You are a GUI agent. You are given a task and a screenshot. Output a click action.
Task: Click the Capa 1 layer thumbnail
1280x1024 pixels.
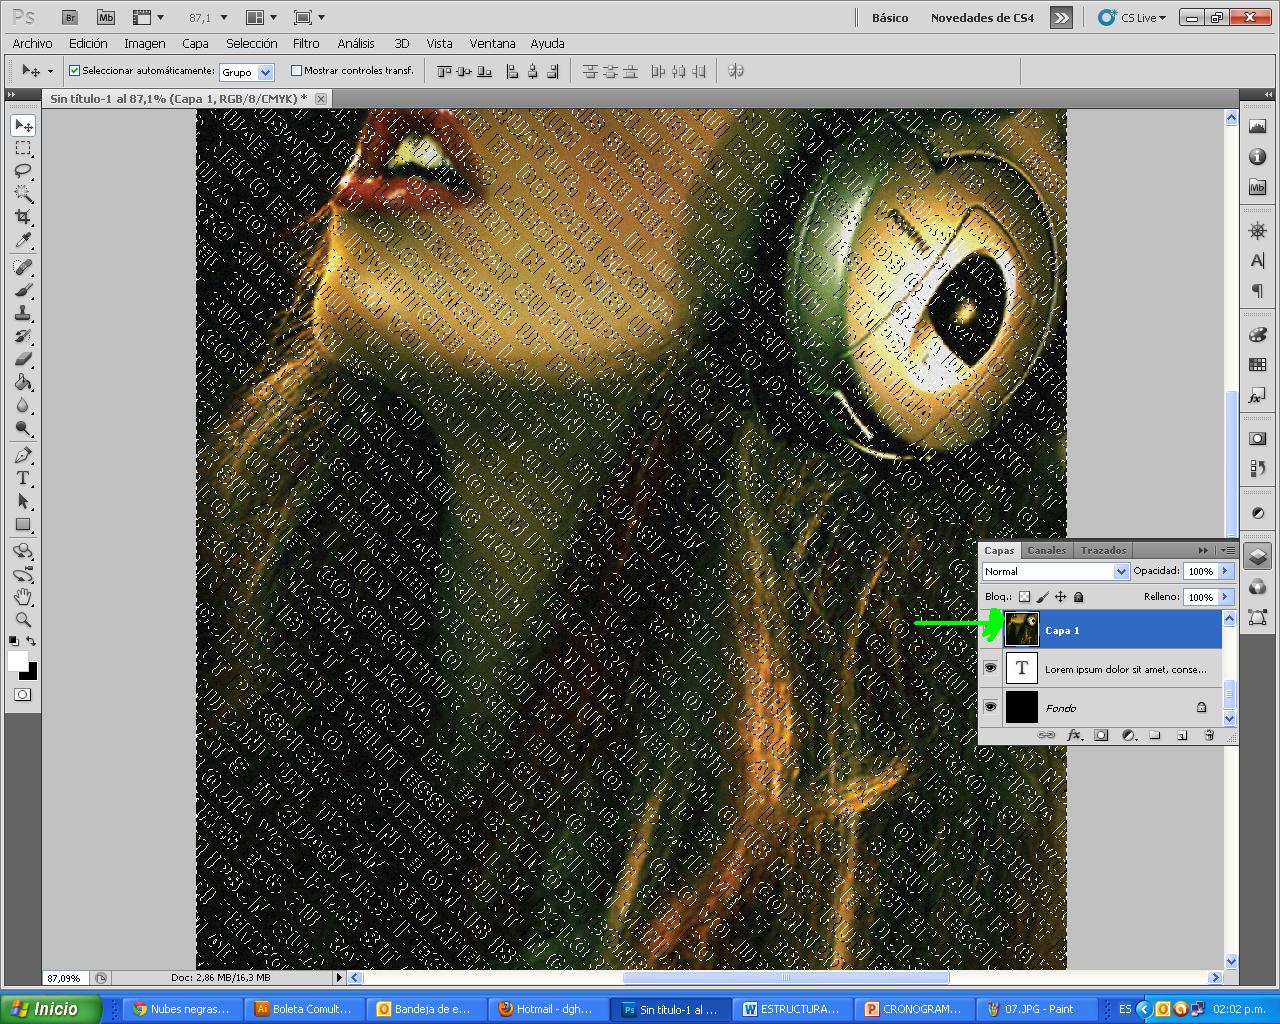click(1021, 629)
